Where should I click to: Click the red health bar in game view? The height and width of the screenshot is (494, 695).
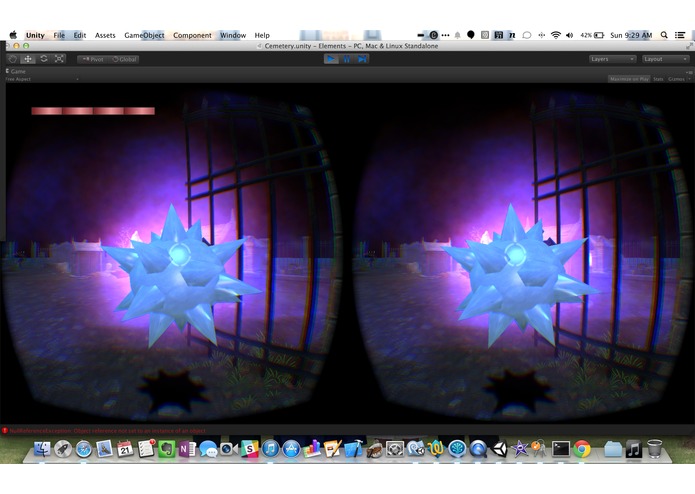click(93, 111)
